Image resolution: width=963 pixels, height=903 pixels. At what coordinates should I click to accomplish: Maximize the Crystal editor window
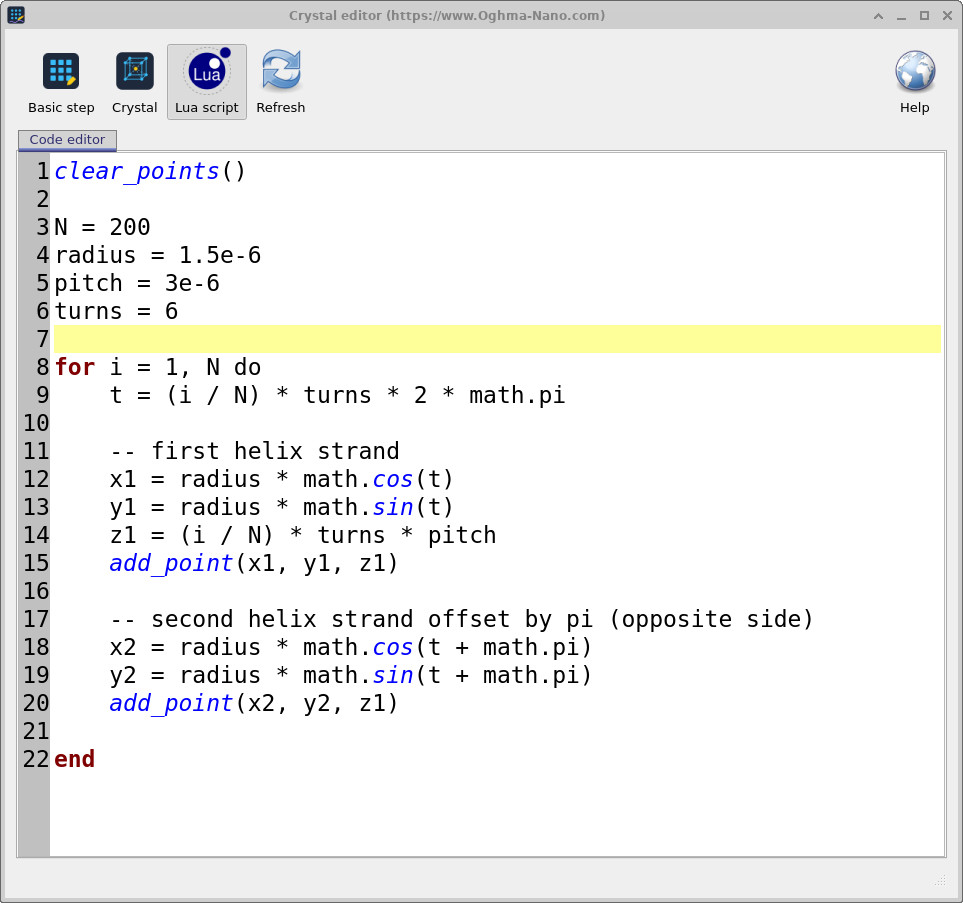pos(924,16)
